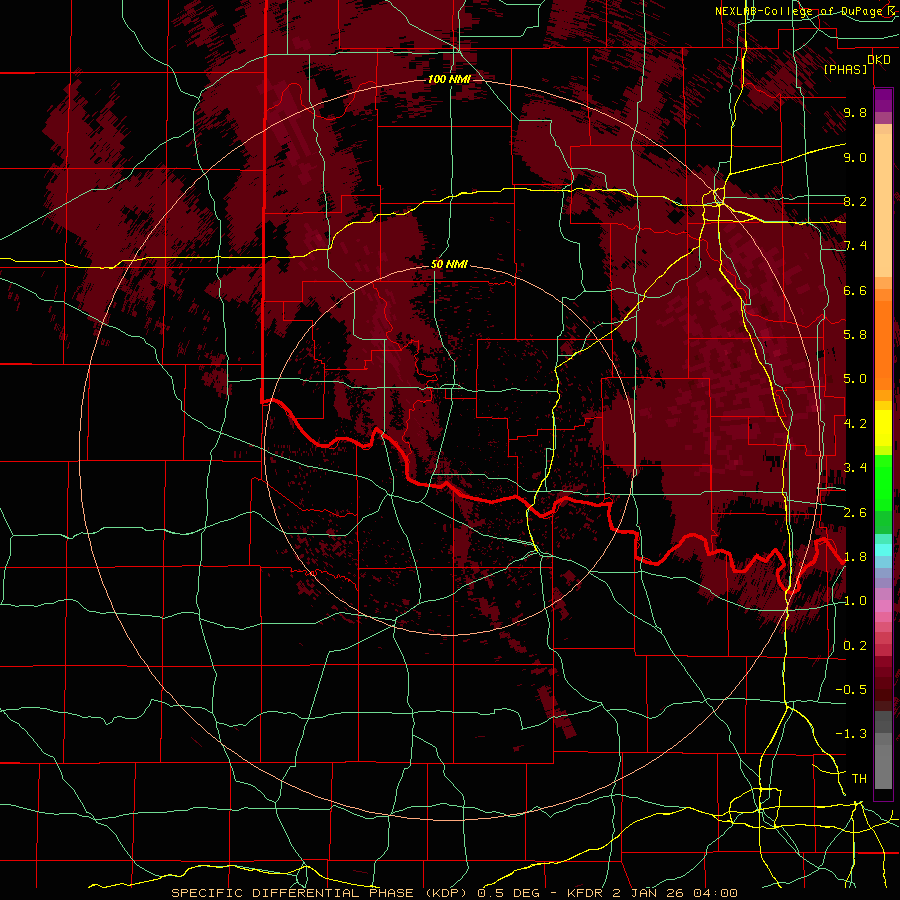The height and width of the screenshot is (900, 900).
Task: Click "SPECIFIC DIFFERENTIAL PHASE" in the bottom caption
Action: 292,893
